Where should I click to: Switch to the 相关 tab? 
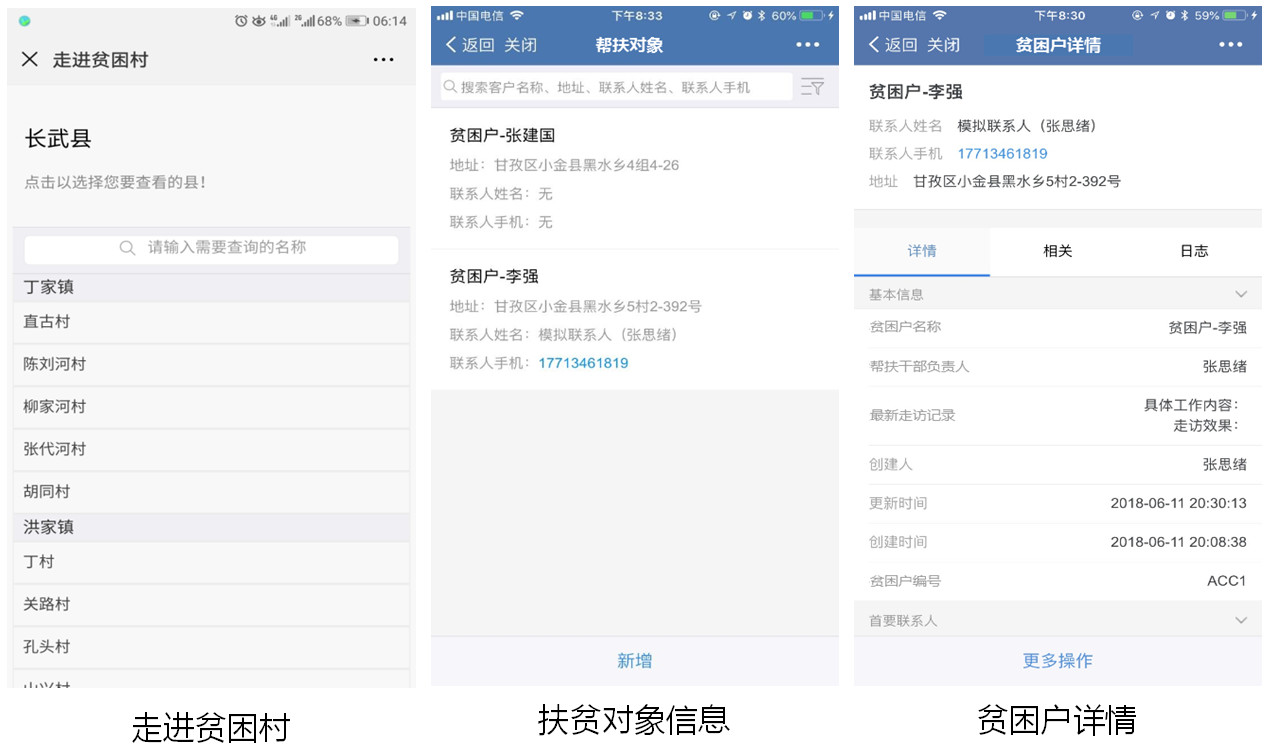(1057, 251)
